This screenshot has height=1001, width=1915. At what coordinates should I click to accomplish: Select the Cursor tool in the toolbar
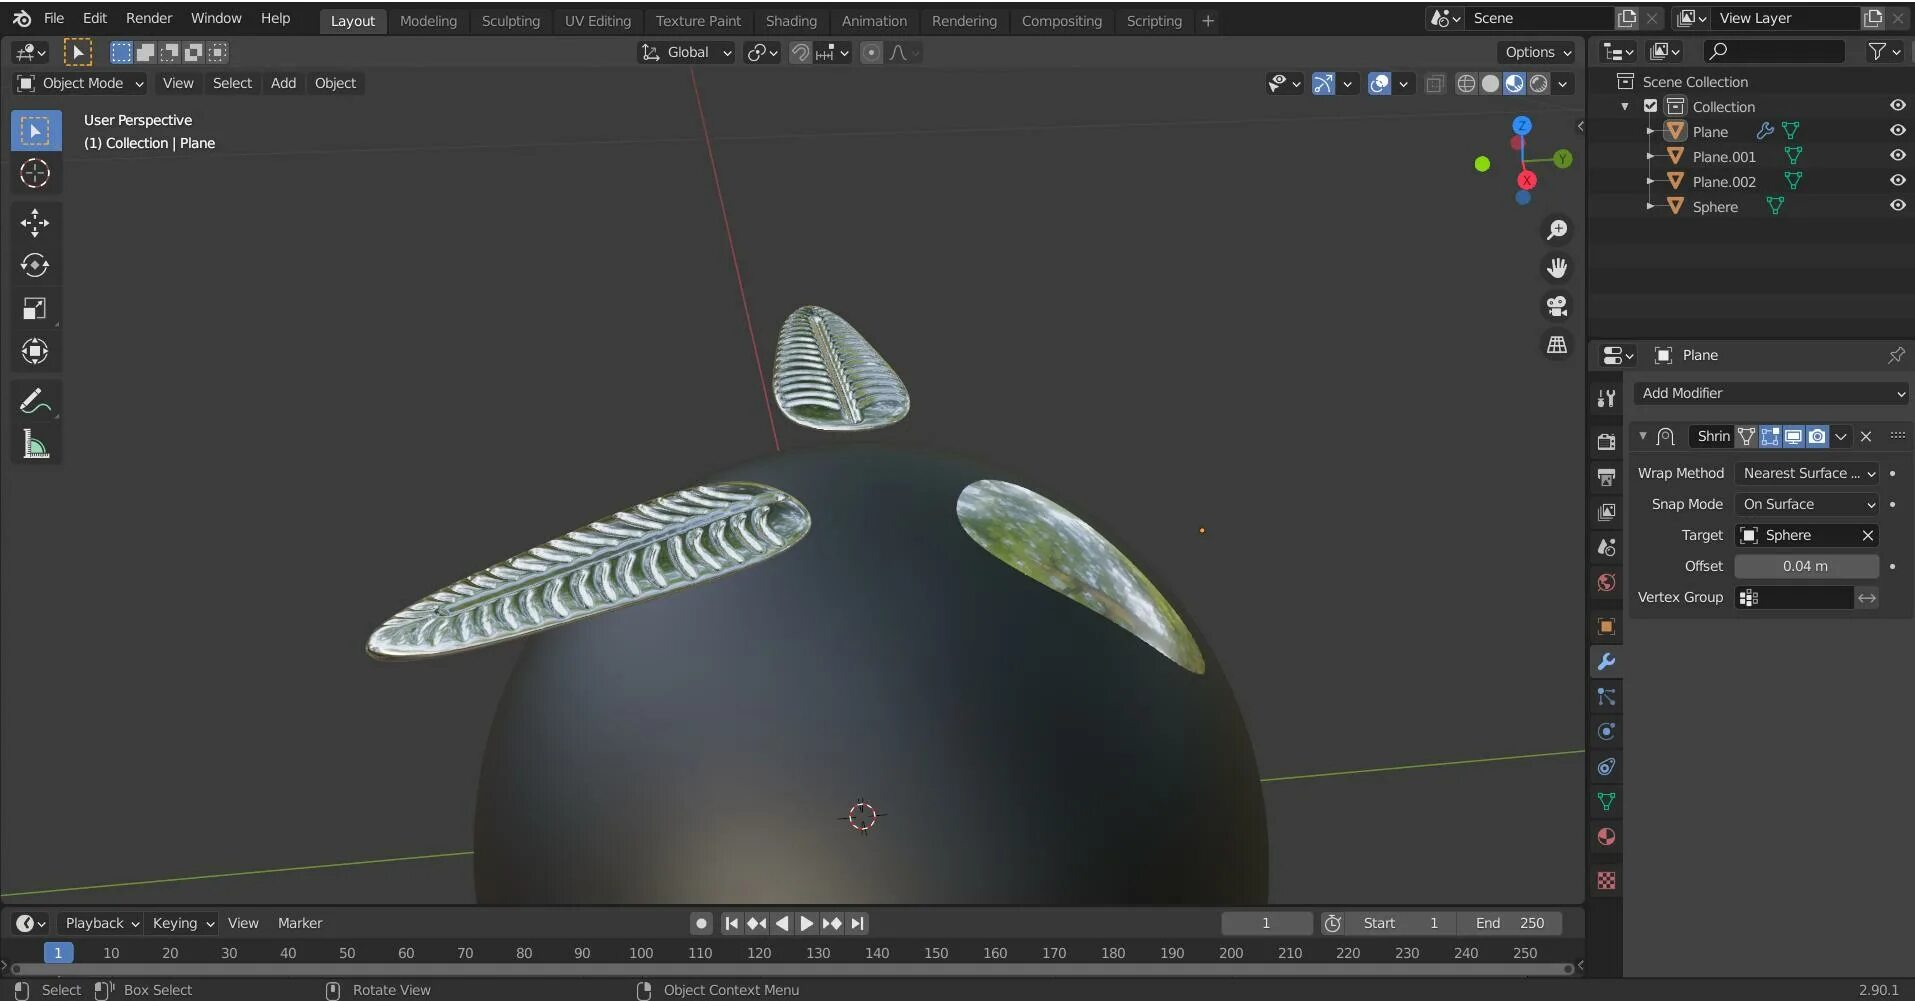click(35, 174)
